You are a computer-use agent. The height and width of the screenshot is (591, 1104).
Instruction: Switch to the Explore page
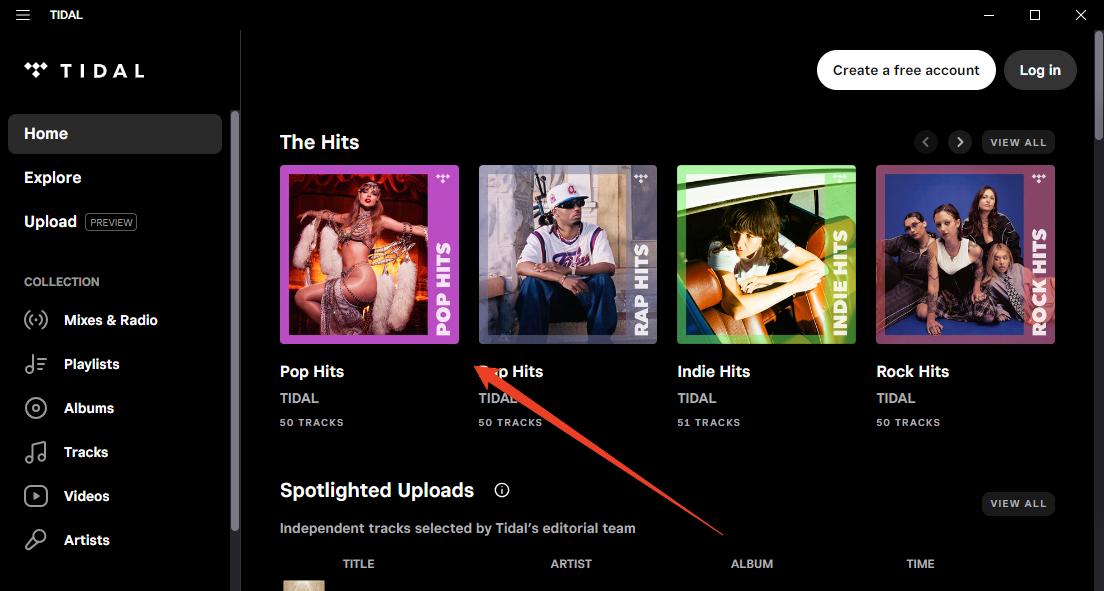coord(53,178)
